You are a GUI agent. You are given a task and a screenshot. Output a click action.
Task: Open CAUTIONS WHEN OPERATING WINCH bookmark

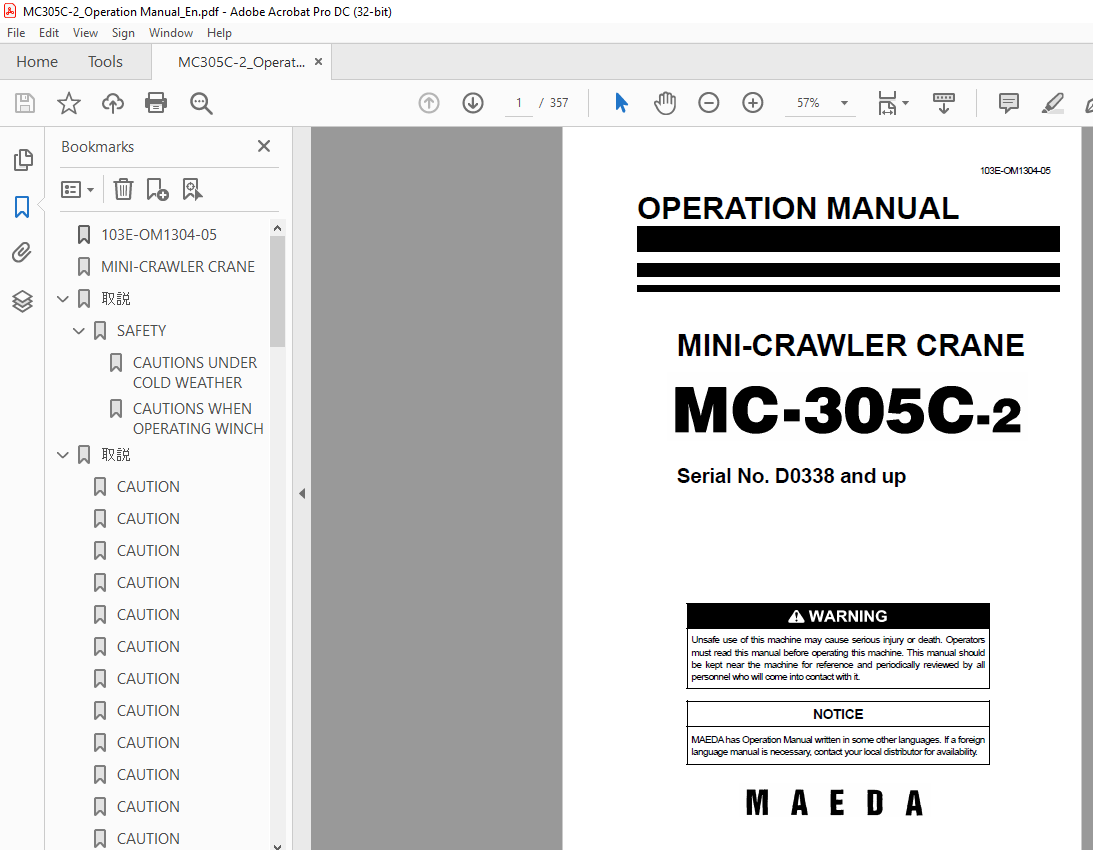point(198,419)
